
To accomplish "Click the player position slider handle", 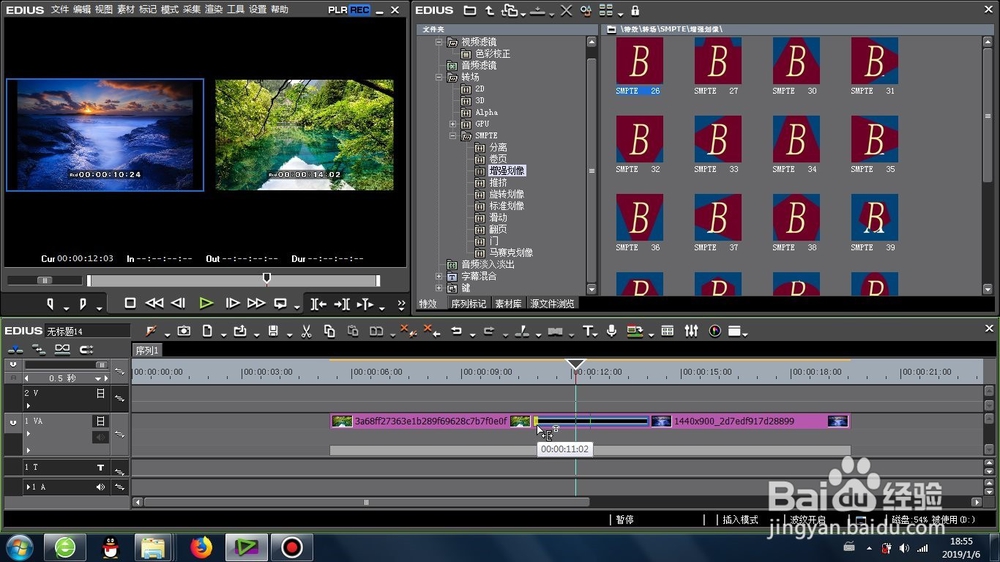I will [267, 278].
